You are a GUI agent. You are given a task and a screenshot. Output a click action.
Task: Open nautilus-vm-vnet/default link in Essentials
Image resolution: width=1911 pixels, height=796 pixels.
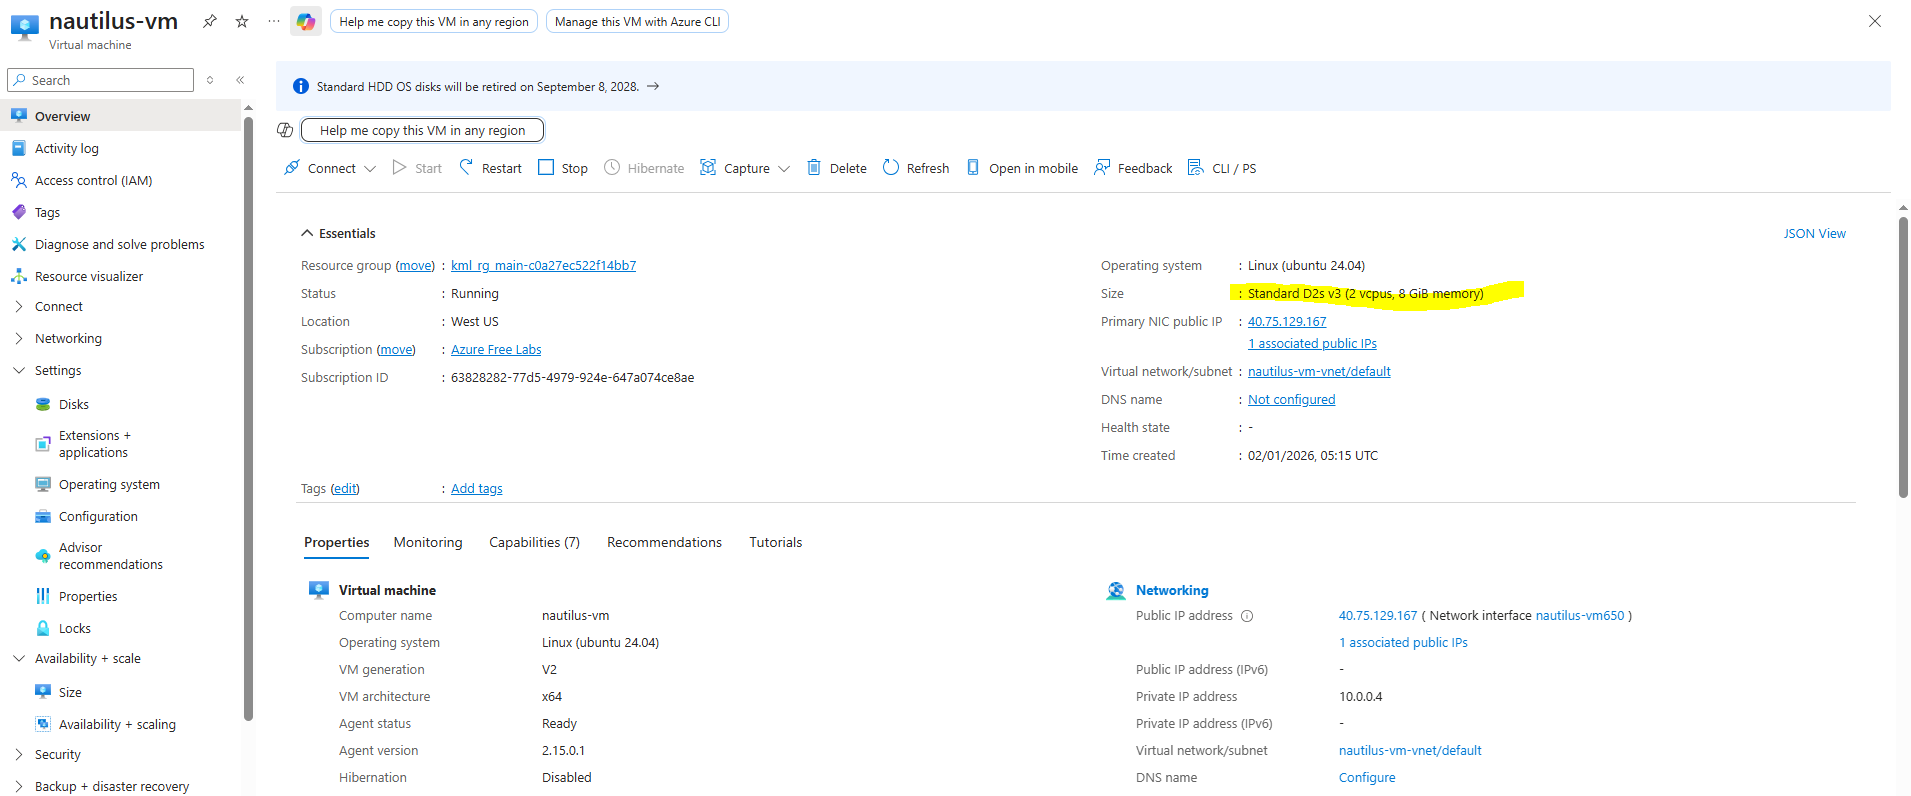pos(1319,371)
